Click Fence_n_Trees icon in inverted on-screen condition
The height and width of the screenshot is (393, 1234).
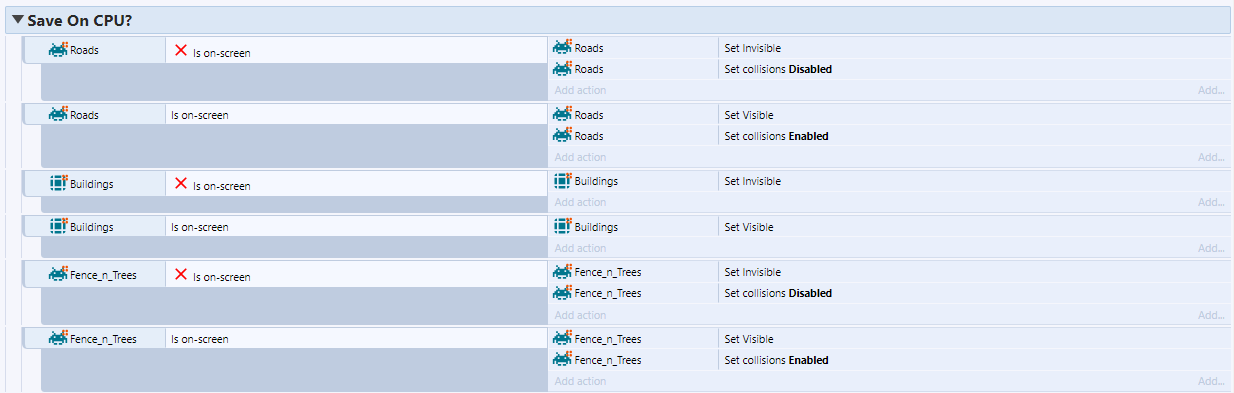58,274
